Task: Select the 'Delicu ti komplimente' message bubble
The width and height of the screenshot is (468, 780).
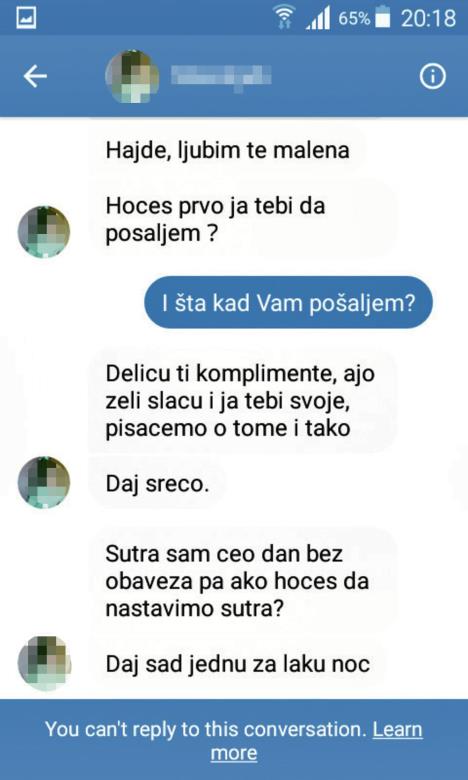Action: click(243, 400)
